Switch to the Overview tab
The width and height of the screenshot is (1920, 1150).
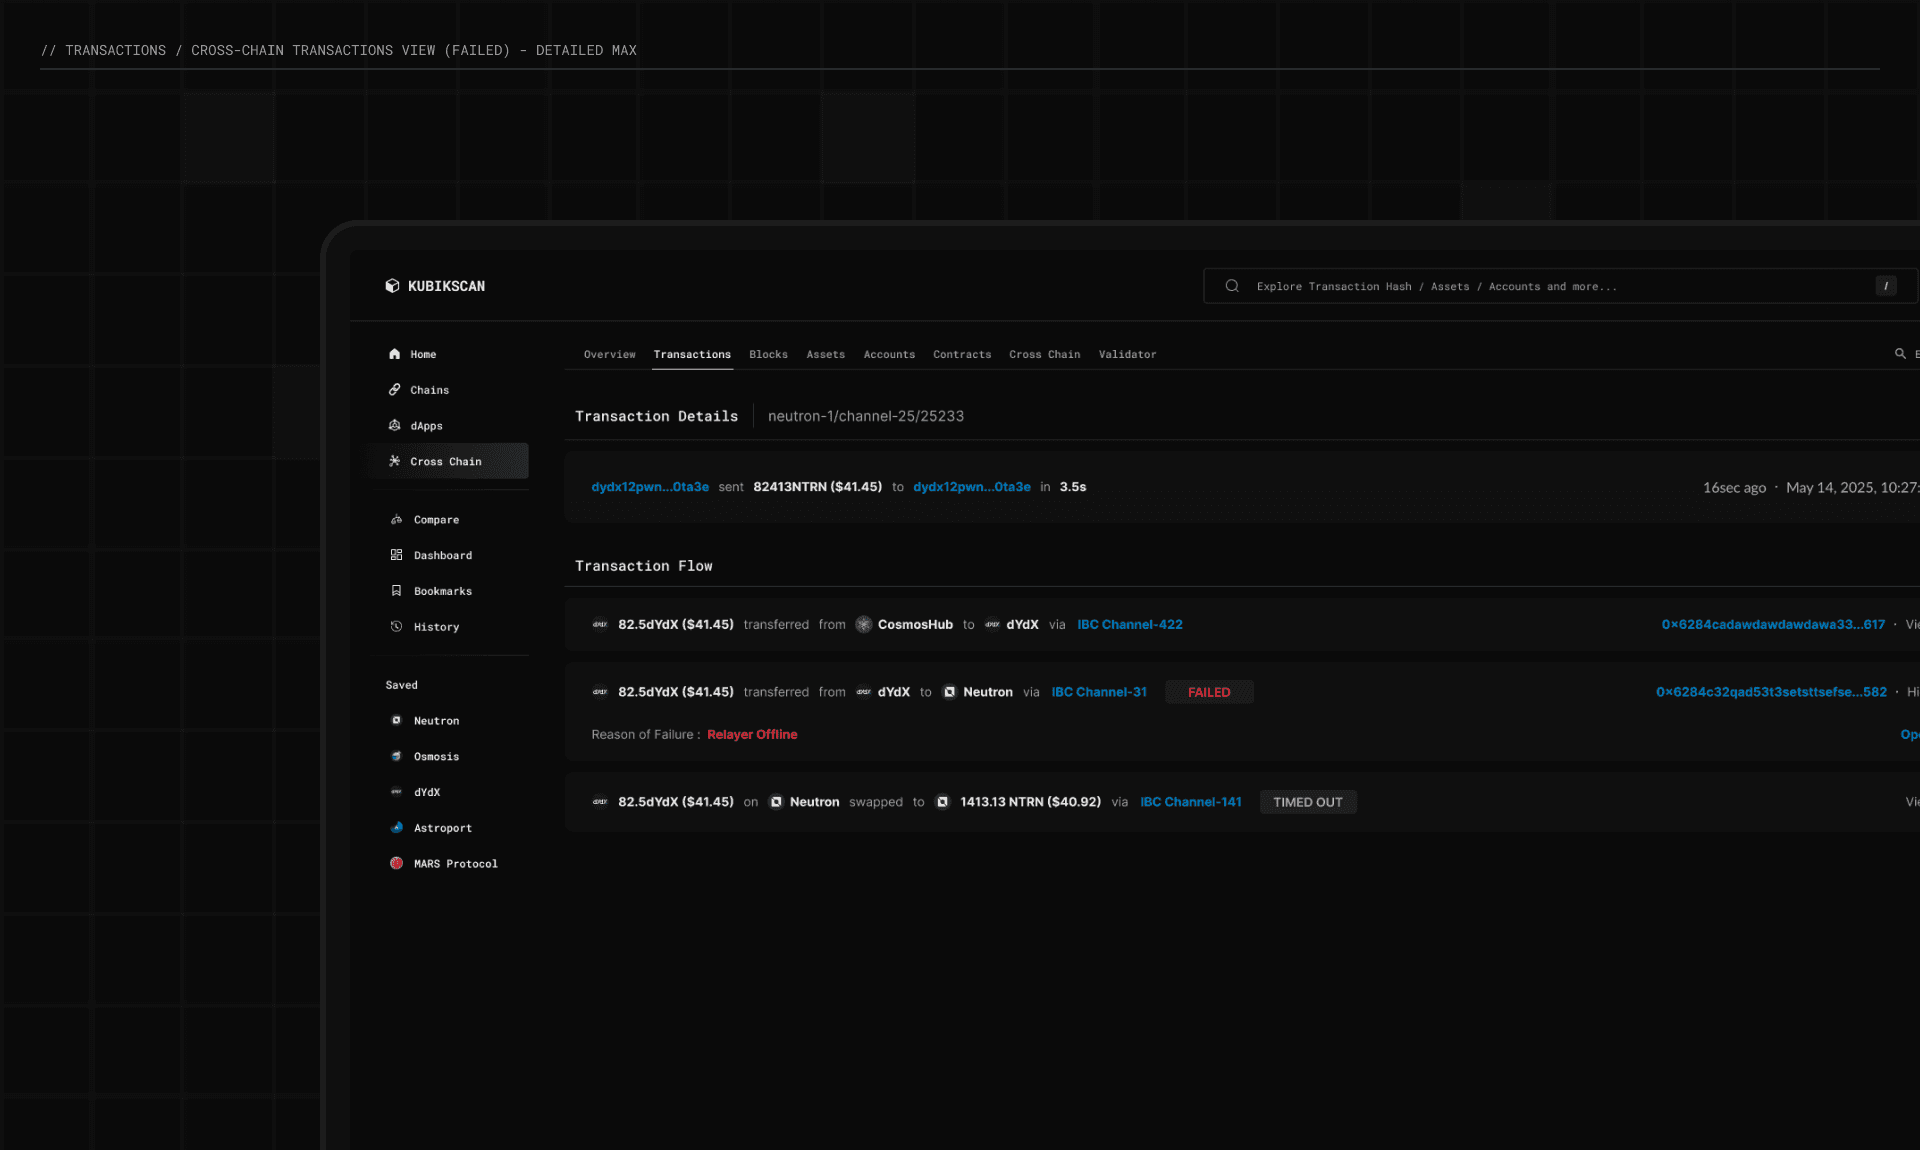click(609, 355)
